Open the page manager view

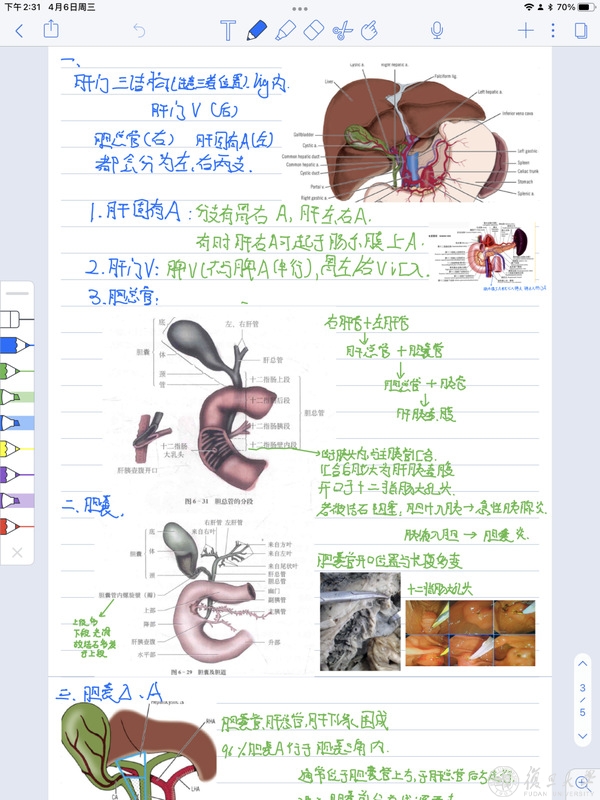580,30
